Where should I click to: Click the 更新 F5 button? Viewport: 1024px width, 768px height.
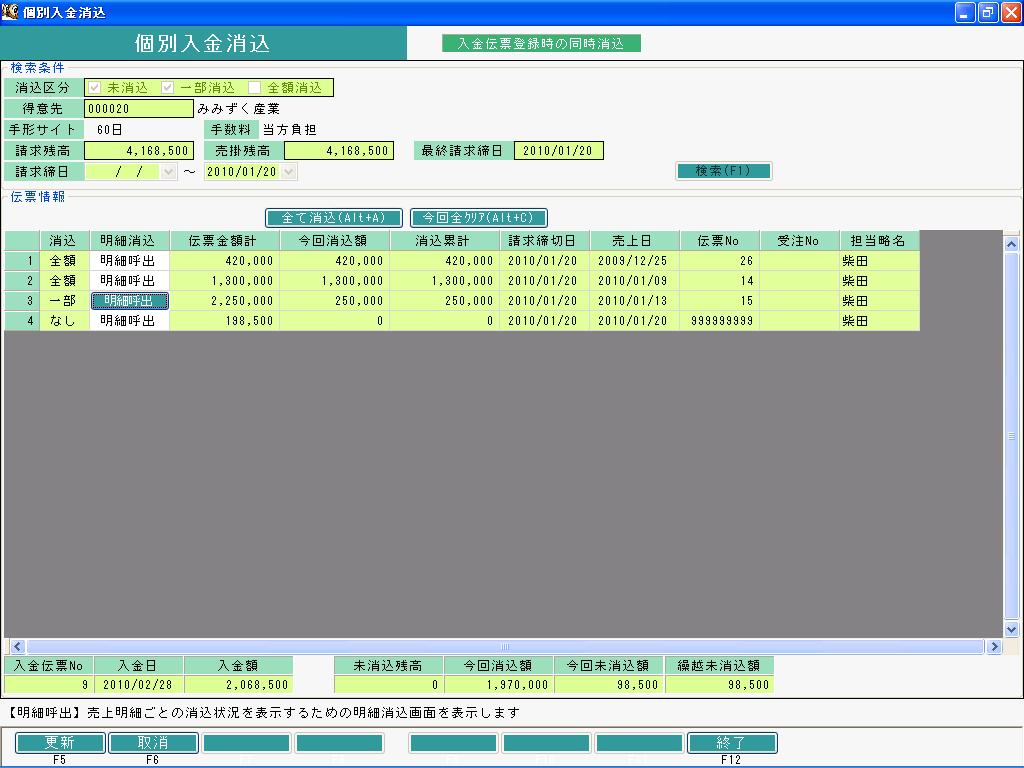pyautogui.click(x=60, y=743)
